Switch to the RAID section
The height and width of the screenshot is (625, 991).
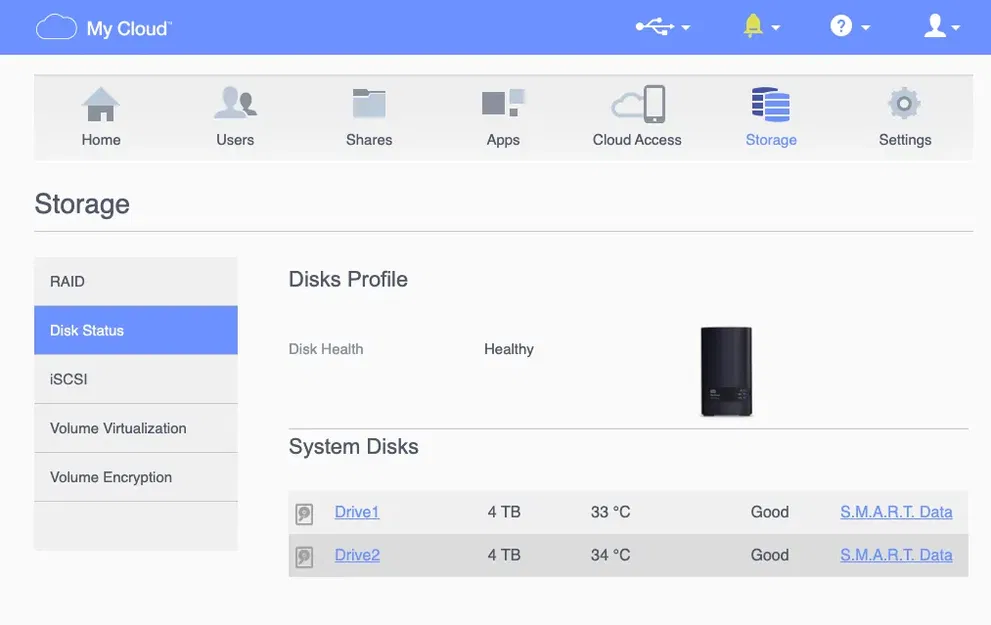coord(135,281)
